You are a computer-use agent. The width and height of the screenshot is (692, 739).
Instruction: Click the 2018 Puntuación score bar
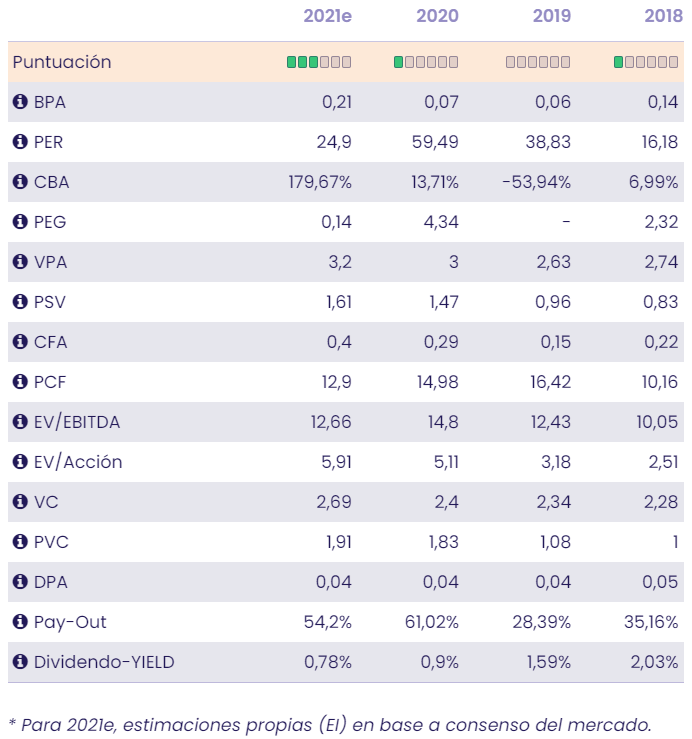click(x=646, y=62)
